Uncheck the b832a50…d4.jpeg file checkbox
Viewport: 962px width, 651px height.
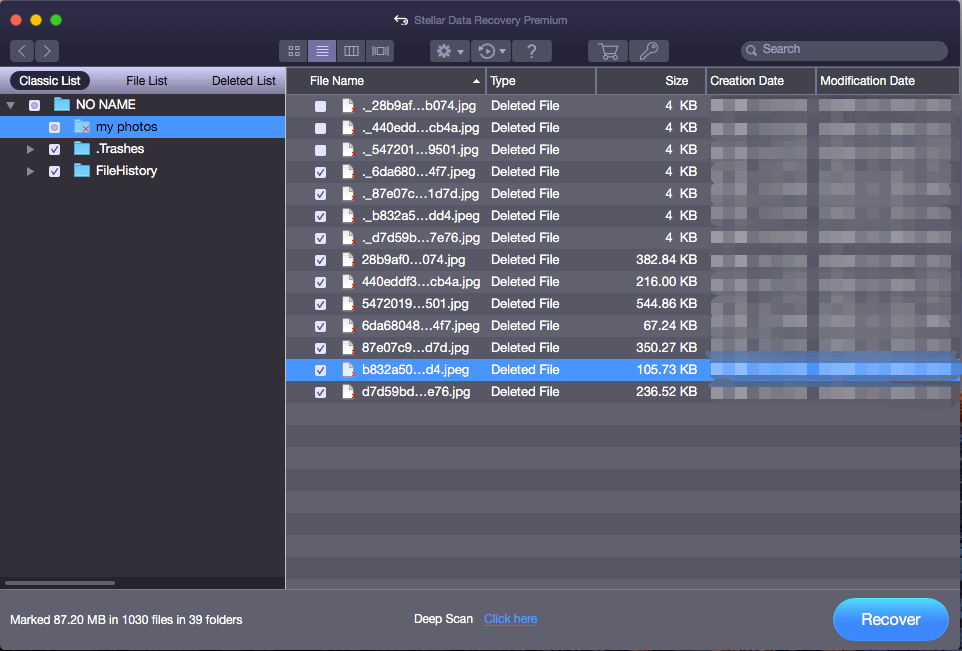[320, 371]
